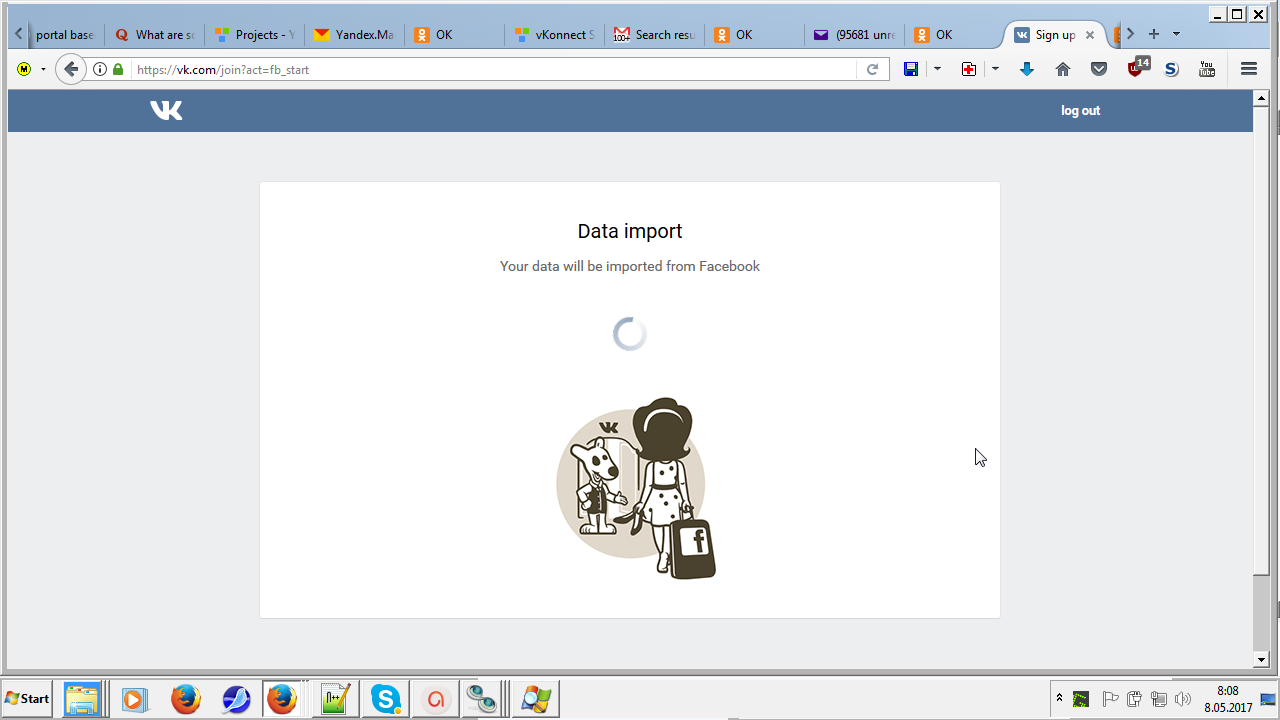Viewport: 1280px width, 720px height.
Task: Open the binoculars app on the taskbar
Action: 482,699
